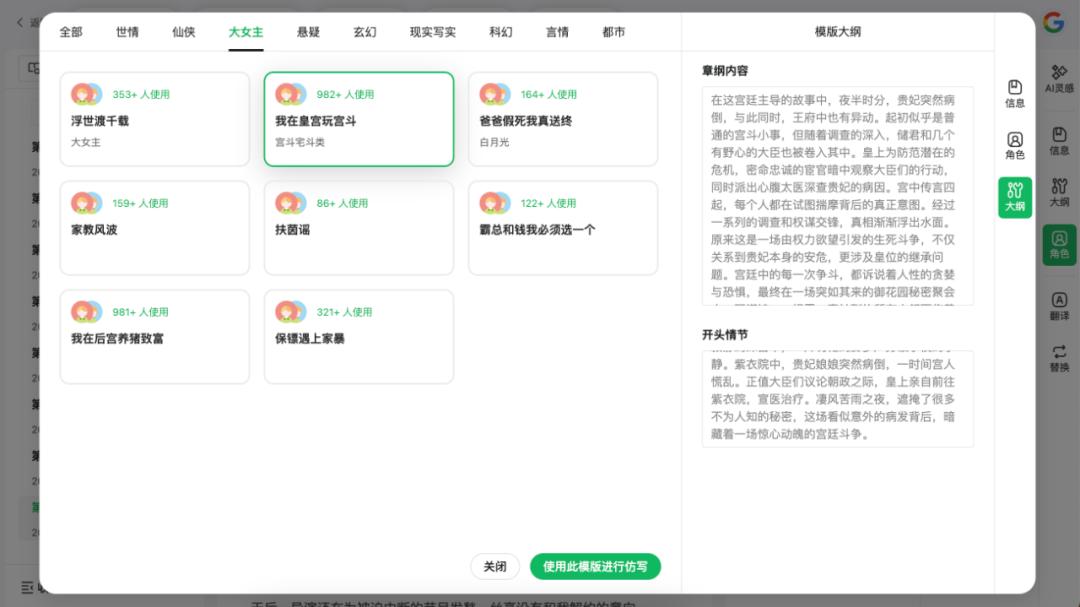Click 使用此模版进行仿写 button
This screenshot has height=607, width=1080.
(x=595, y=566)
